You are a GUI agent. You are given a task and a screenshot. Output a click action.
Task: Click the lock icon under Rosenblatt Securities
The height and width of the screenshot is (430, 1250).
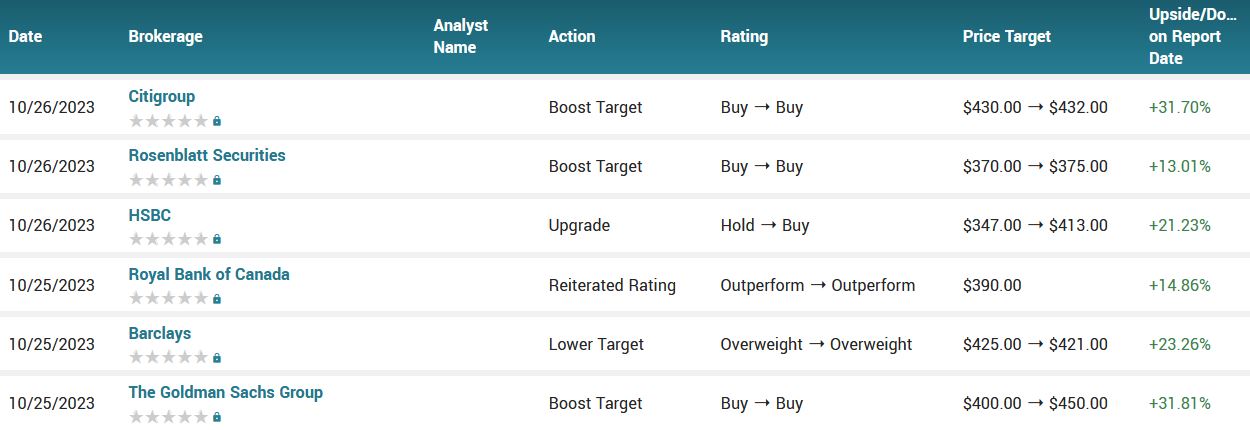click(217, 180)
